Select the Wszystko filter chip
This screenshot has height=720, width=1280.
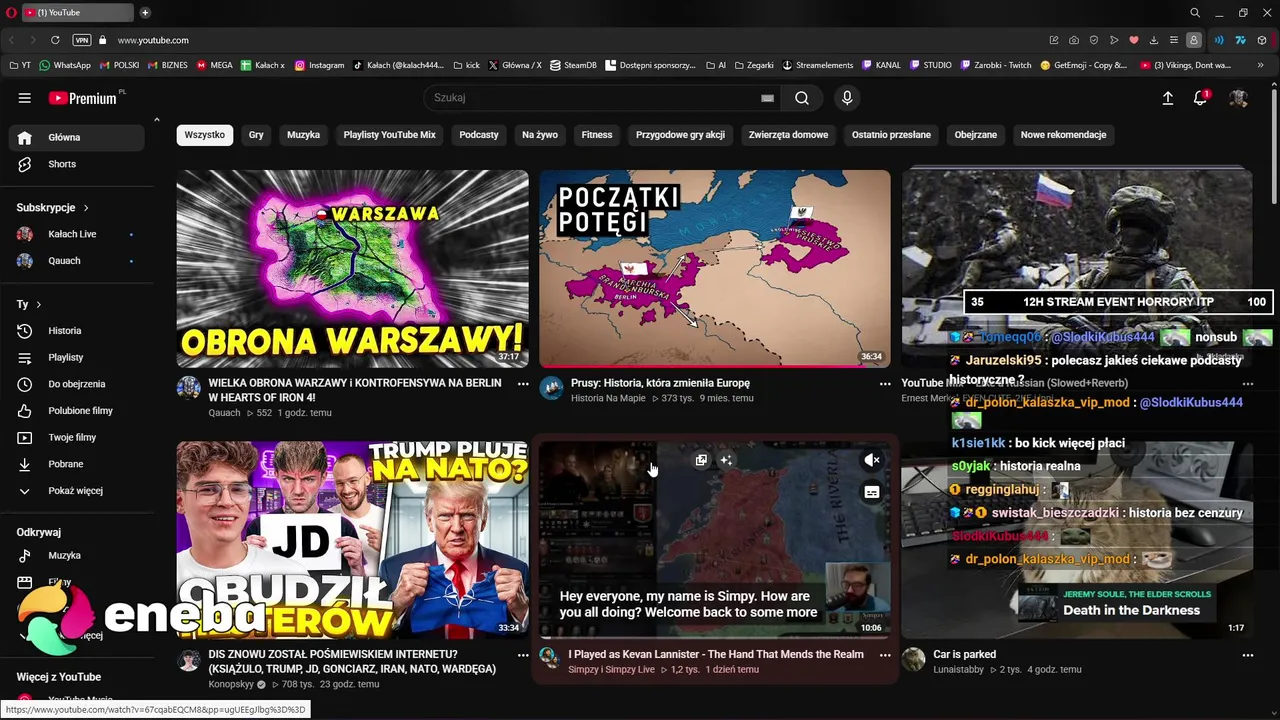[x=205, y=135]
